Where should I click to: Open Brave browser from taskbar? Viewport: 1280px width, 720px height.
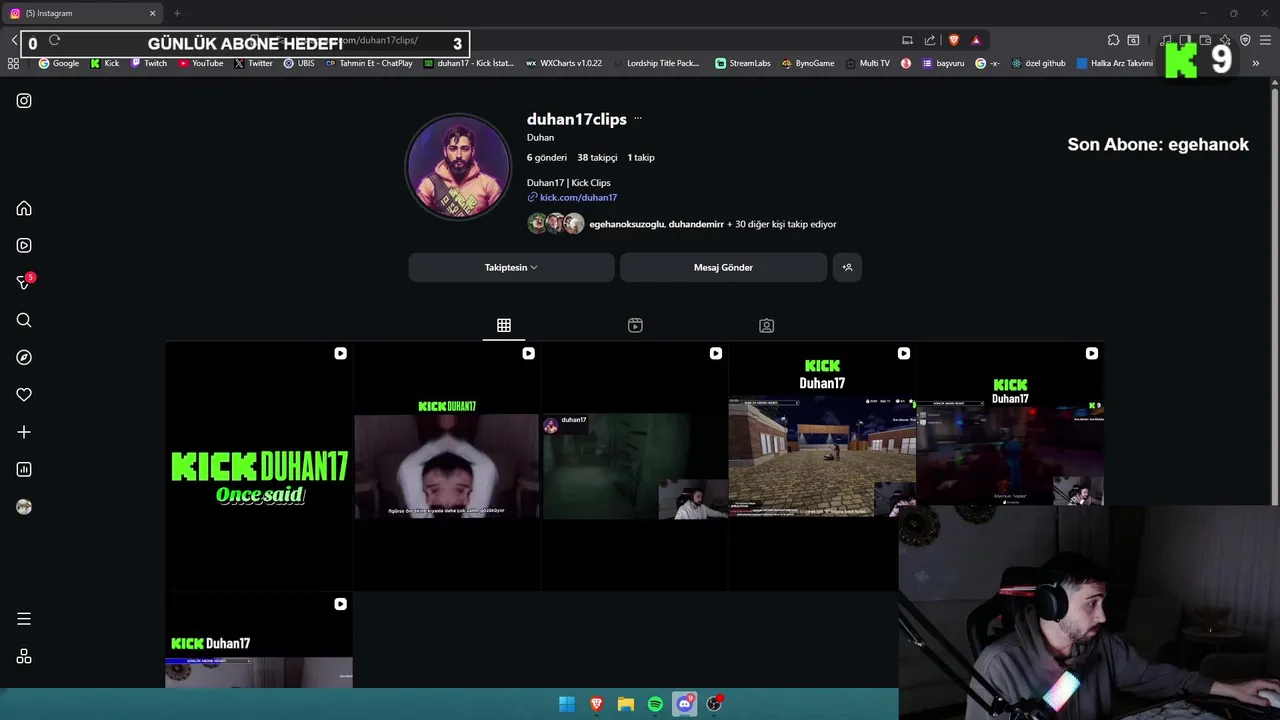point(597,704)
